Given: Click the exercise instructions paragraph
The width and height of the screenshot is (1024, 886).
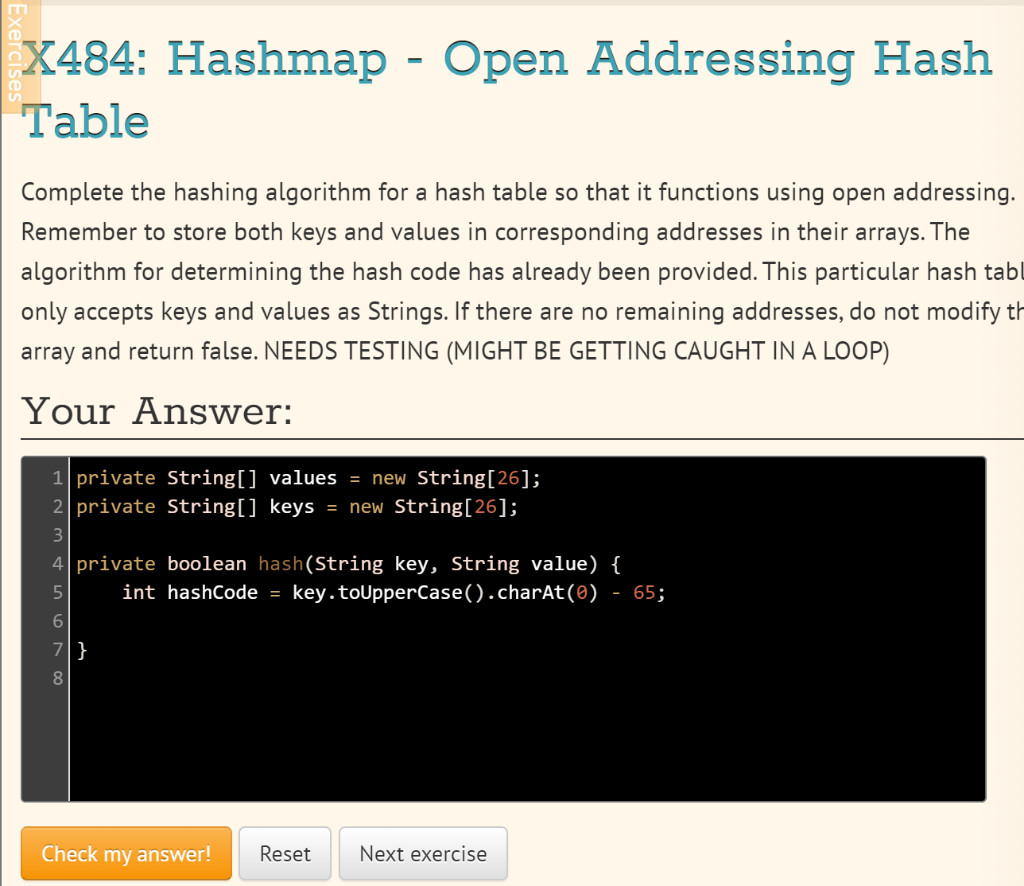Looking at the screenshot, I should tap(500, 271).
